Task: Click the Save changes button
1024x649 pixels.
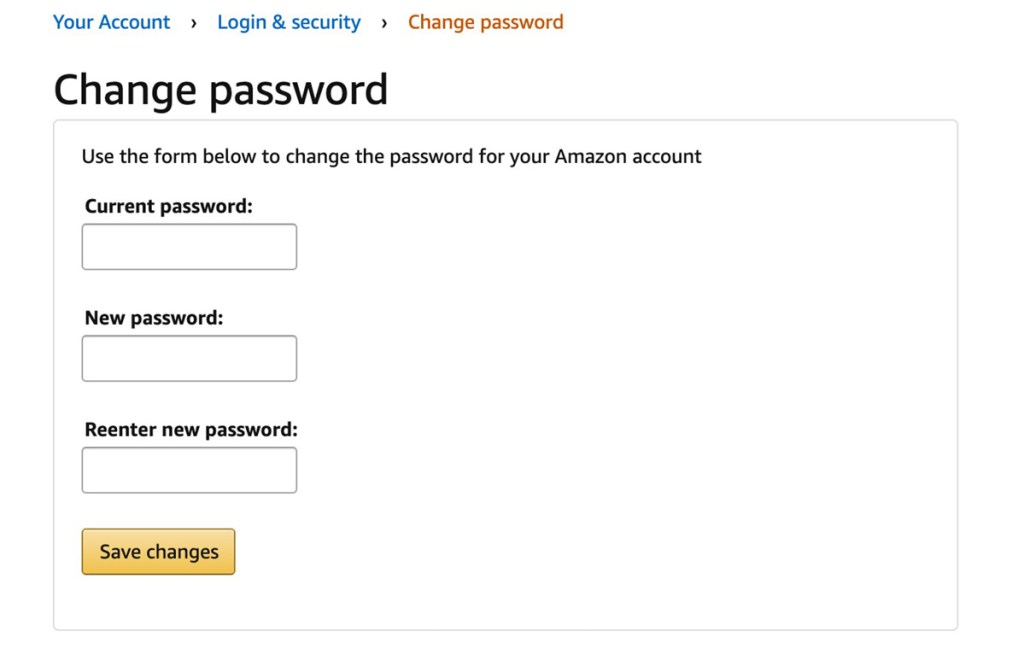Action: click(157, 551)
